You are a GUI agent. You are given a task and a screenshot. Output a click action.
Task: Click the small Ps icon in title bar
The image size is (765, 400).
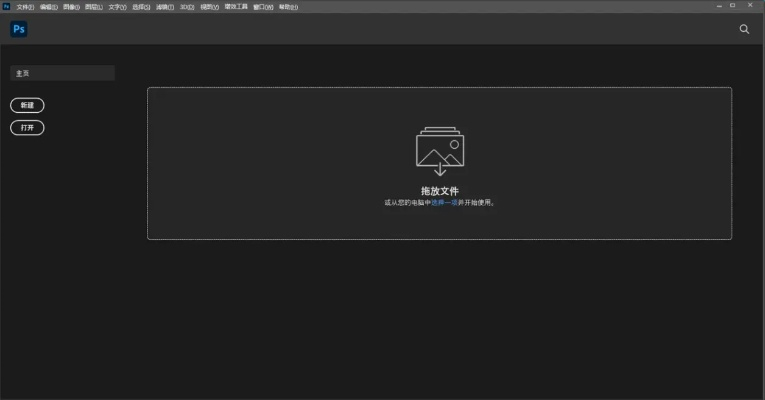click(6, 6)
